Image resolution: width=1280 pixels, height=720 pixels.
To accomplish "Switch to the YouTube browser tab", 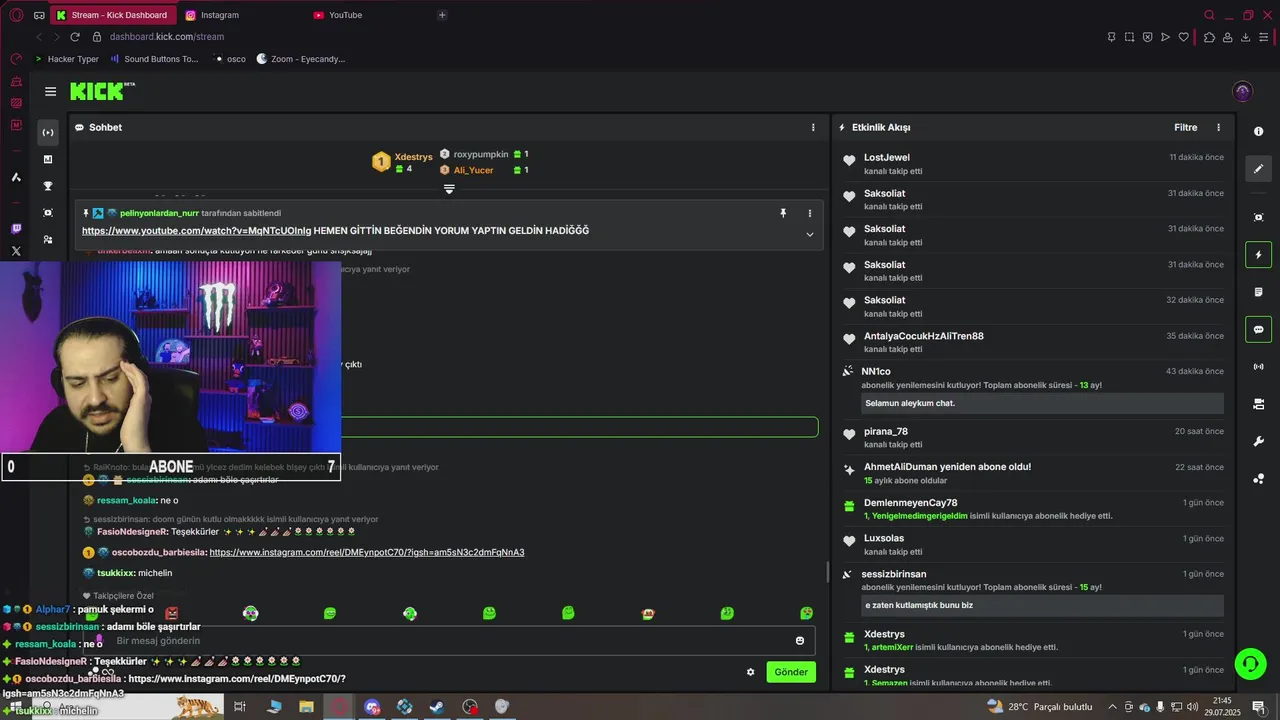I will coord(368,15).
